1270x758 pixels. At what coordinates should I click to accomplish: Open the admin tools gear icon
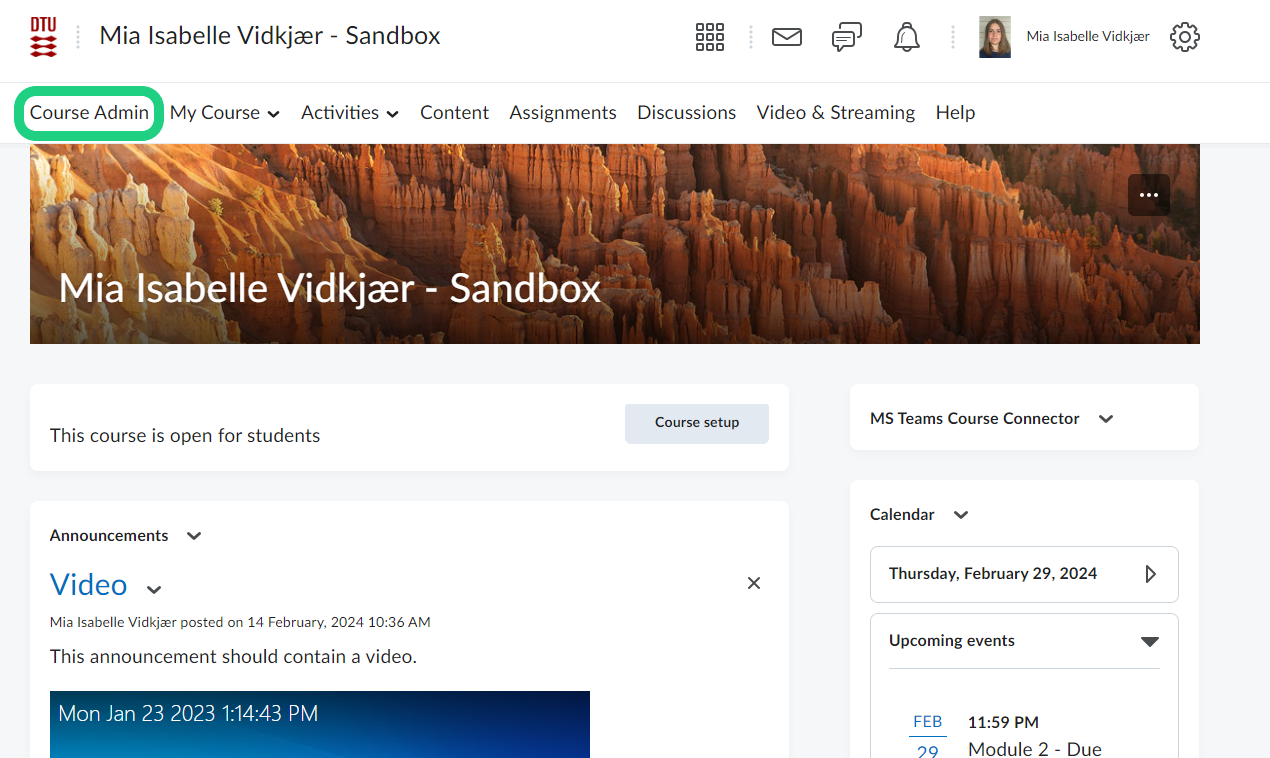point(1184,37)
